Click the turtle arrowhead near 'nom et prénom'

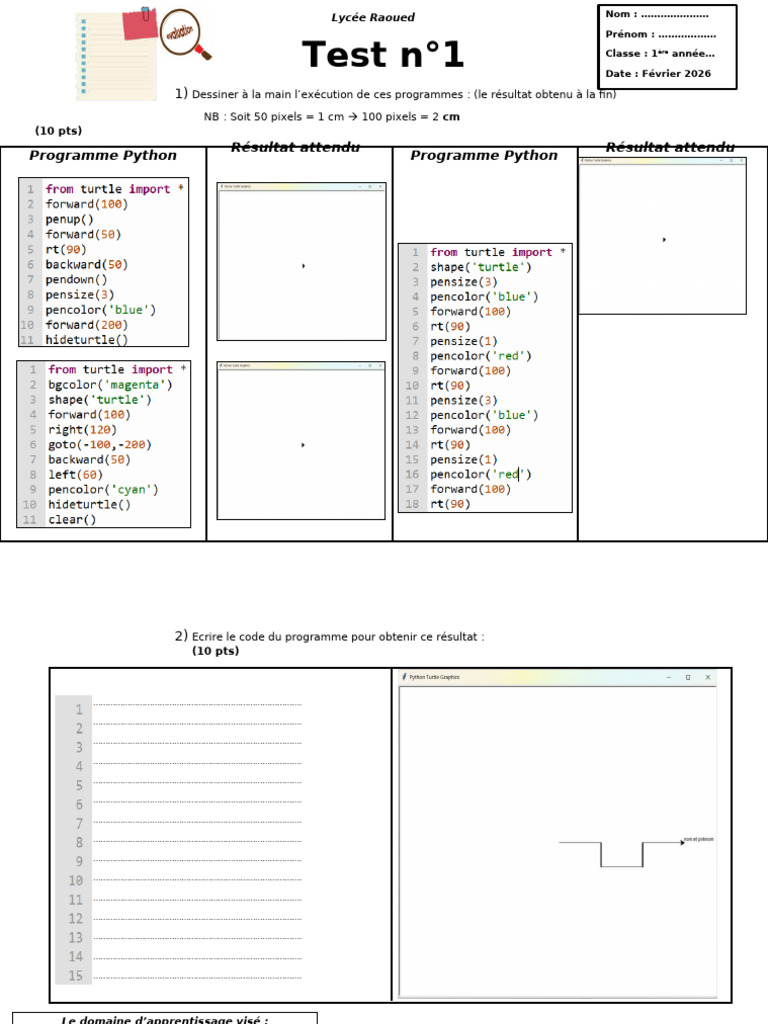[x=682, y=842]
